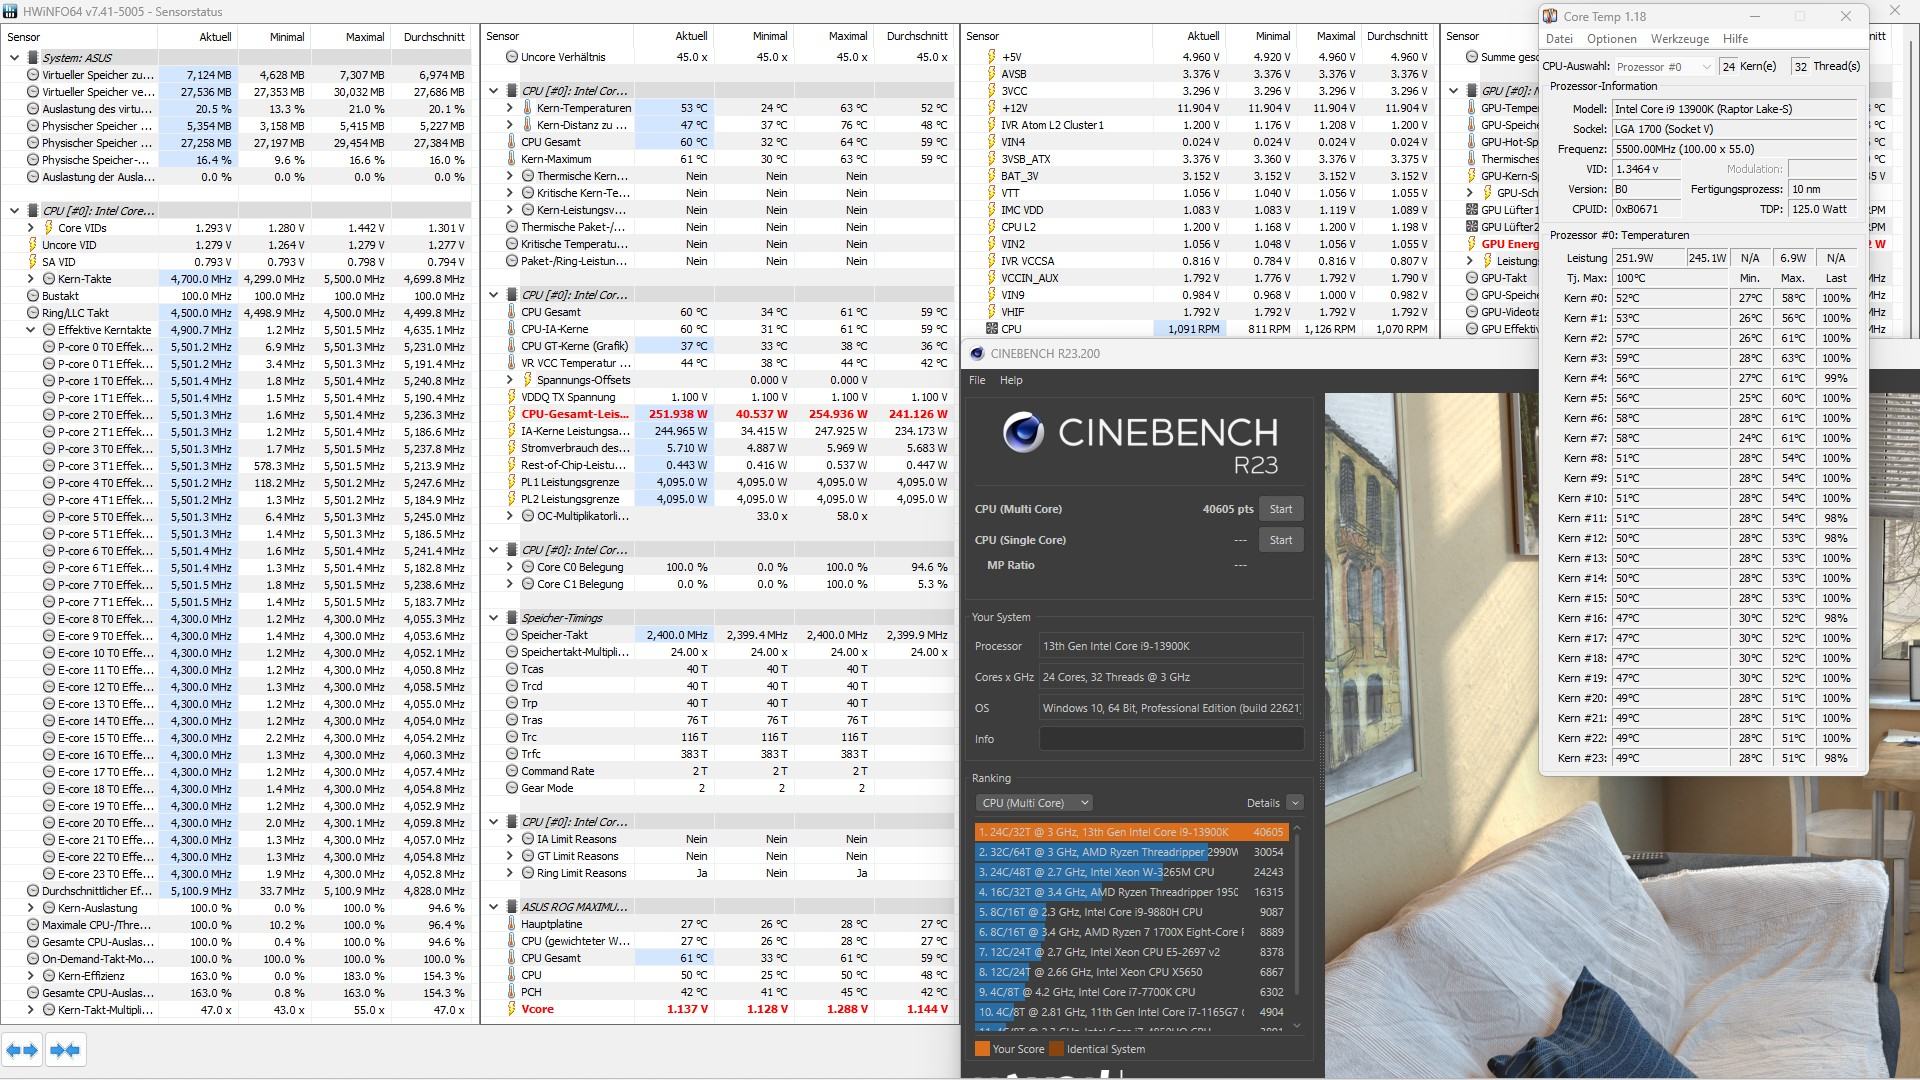
Task: Open Core Temp Hilfe menu
Action: point(1736,39)
